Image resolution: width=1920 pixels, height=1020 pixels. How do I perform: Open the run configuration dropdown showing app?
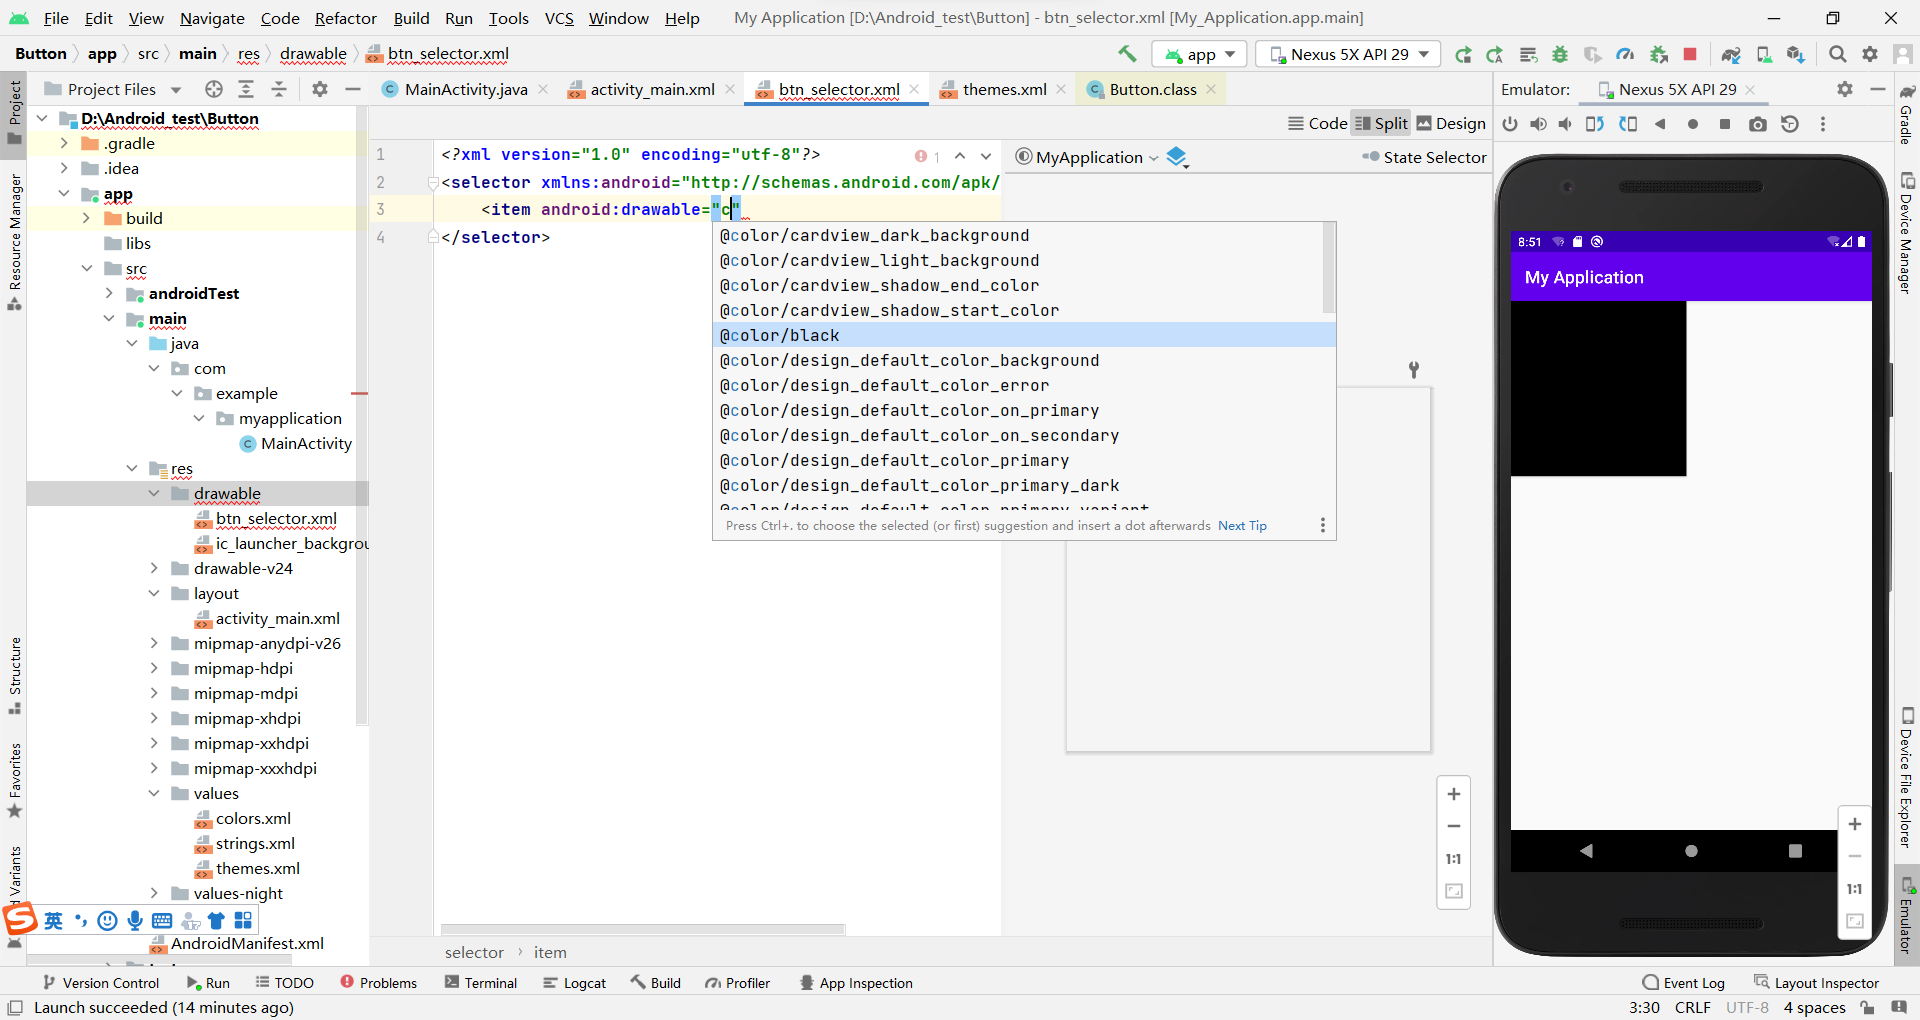(1199, 54)
